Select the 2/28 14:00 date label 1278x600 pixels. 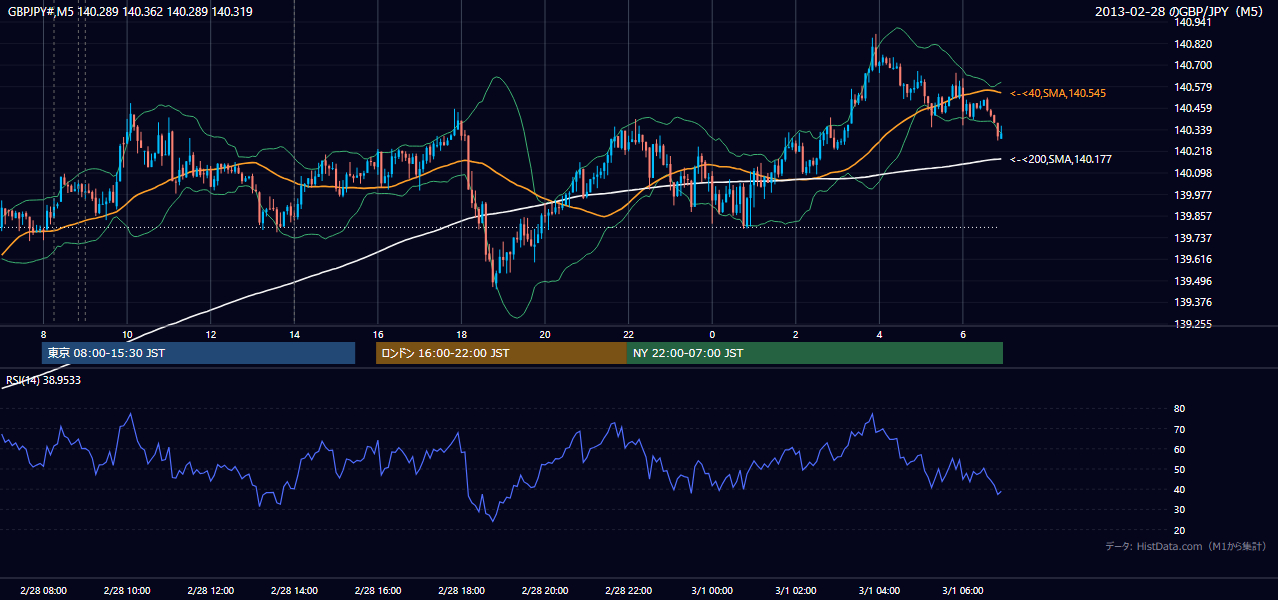point(294,590)
